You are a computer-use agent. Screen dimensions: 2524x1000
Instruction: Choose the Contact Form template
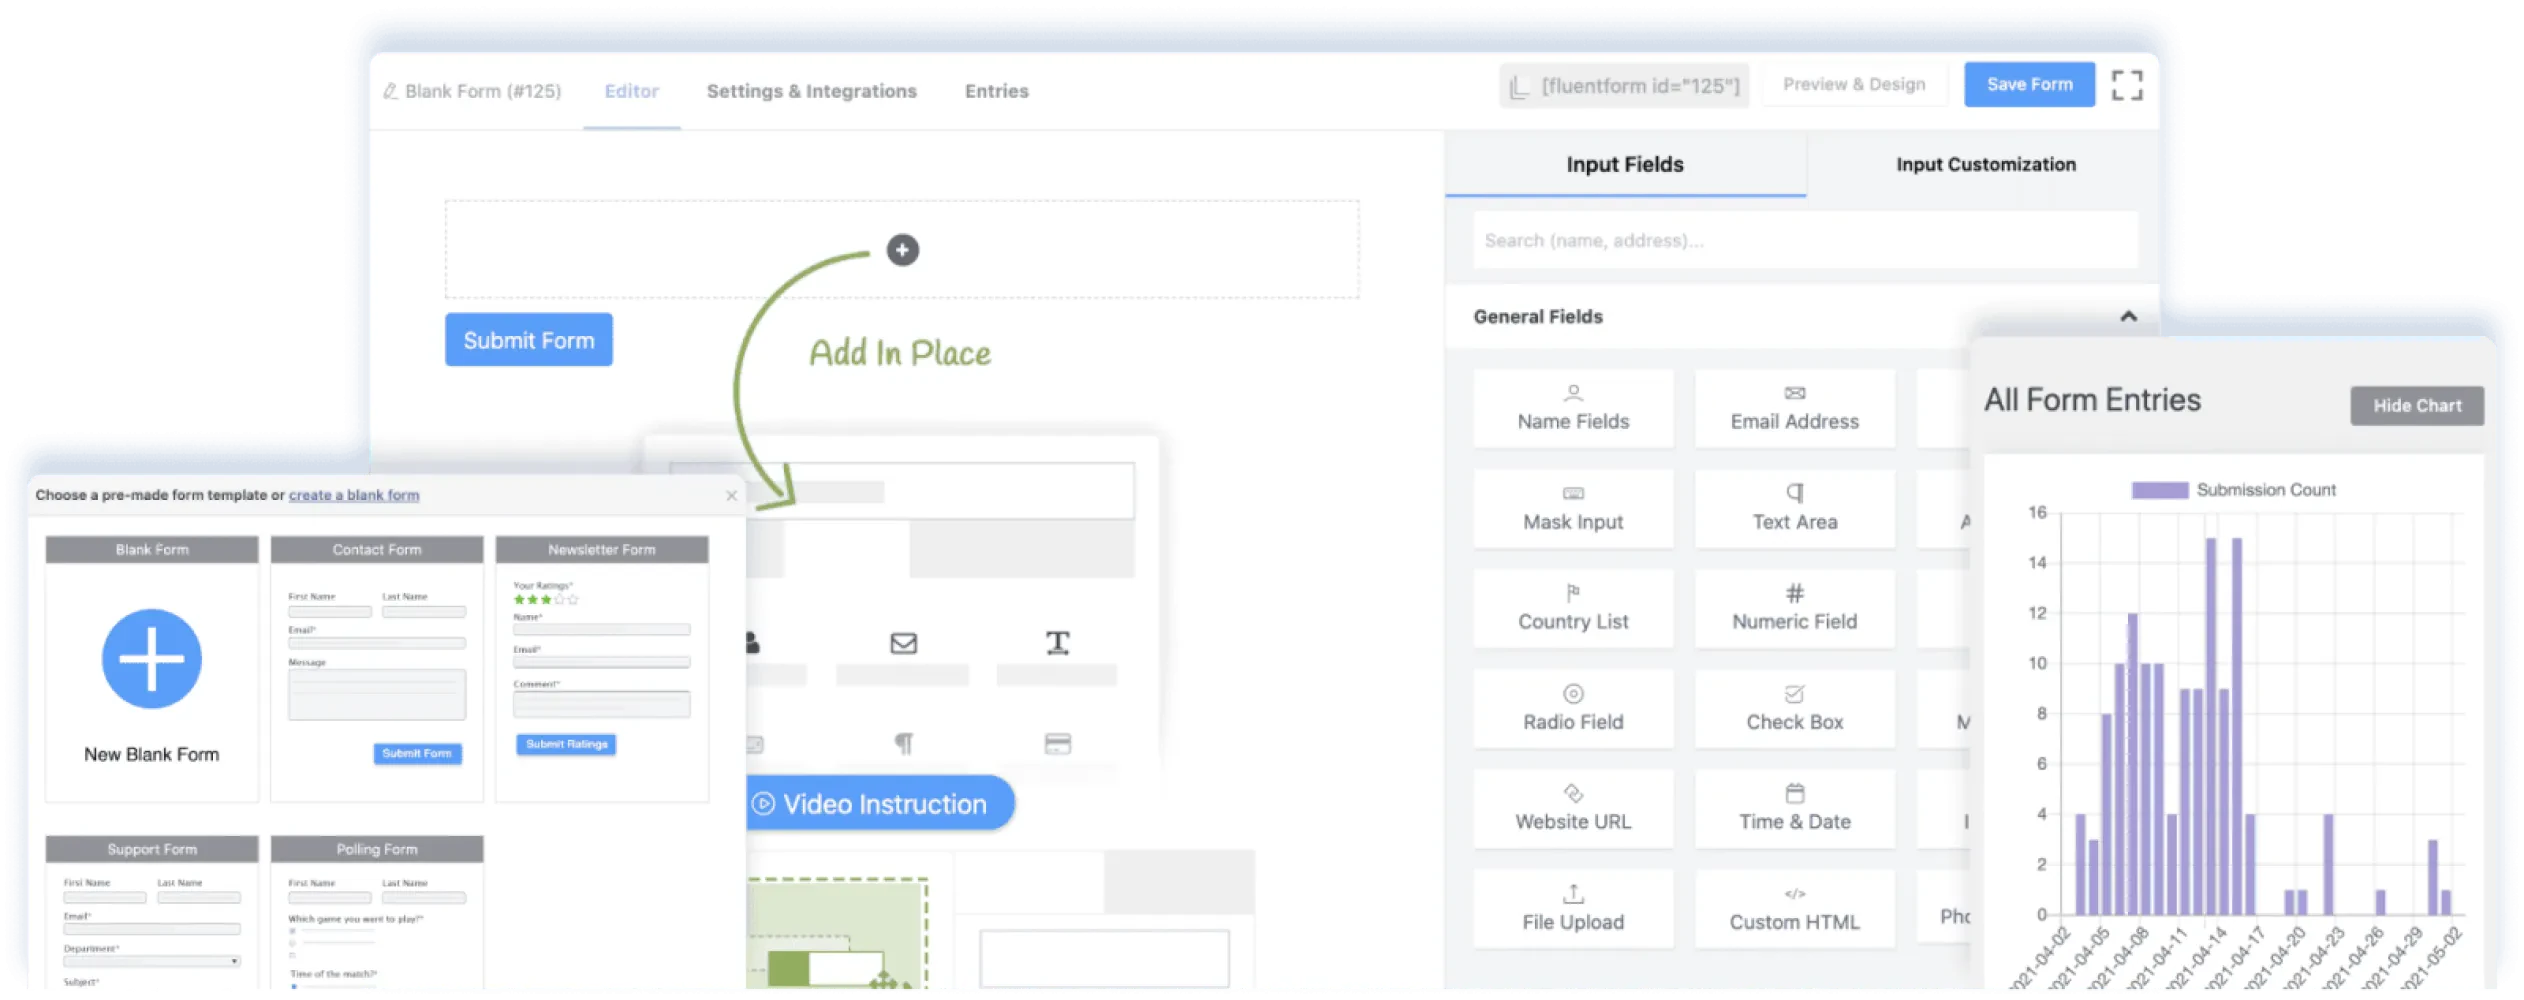[376, 668]
